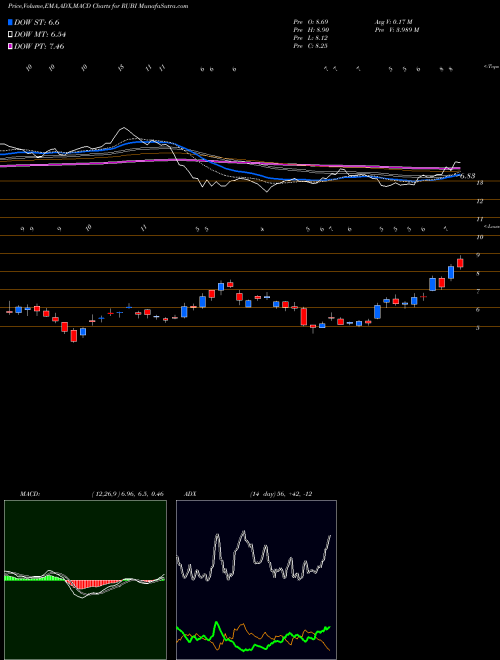This screenshot has height=660, width=500.
Task: Click the 'ADX' panel label
Action: tap(190, 494)
